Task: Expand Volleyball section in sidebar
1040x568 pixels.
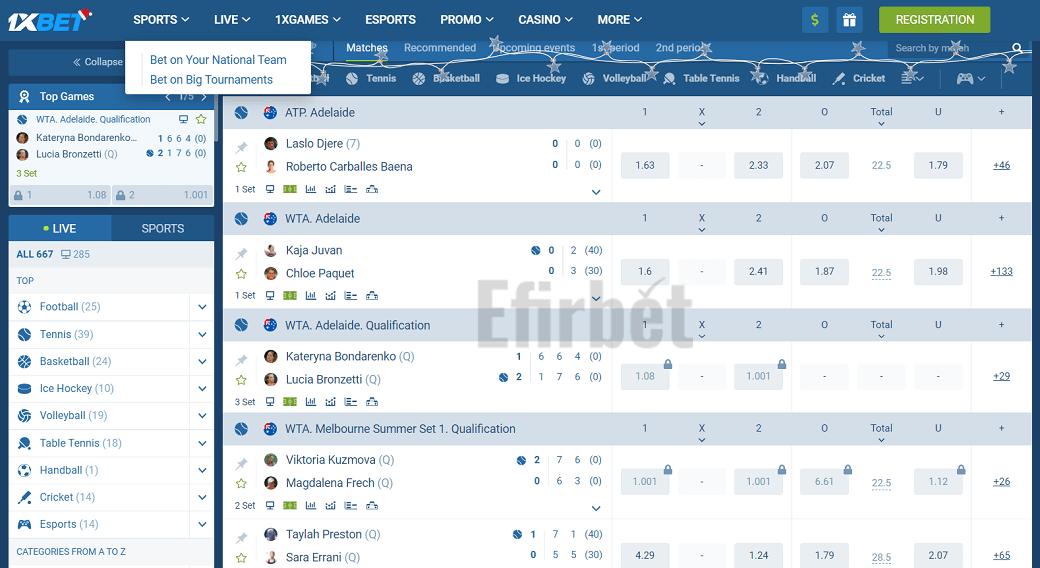Action: click(202, 415)
